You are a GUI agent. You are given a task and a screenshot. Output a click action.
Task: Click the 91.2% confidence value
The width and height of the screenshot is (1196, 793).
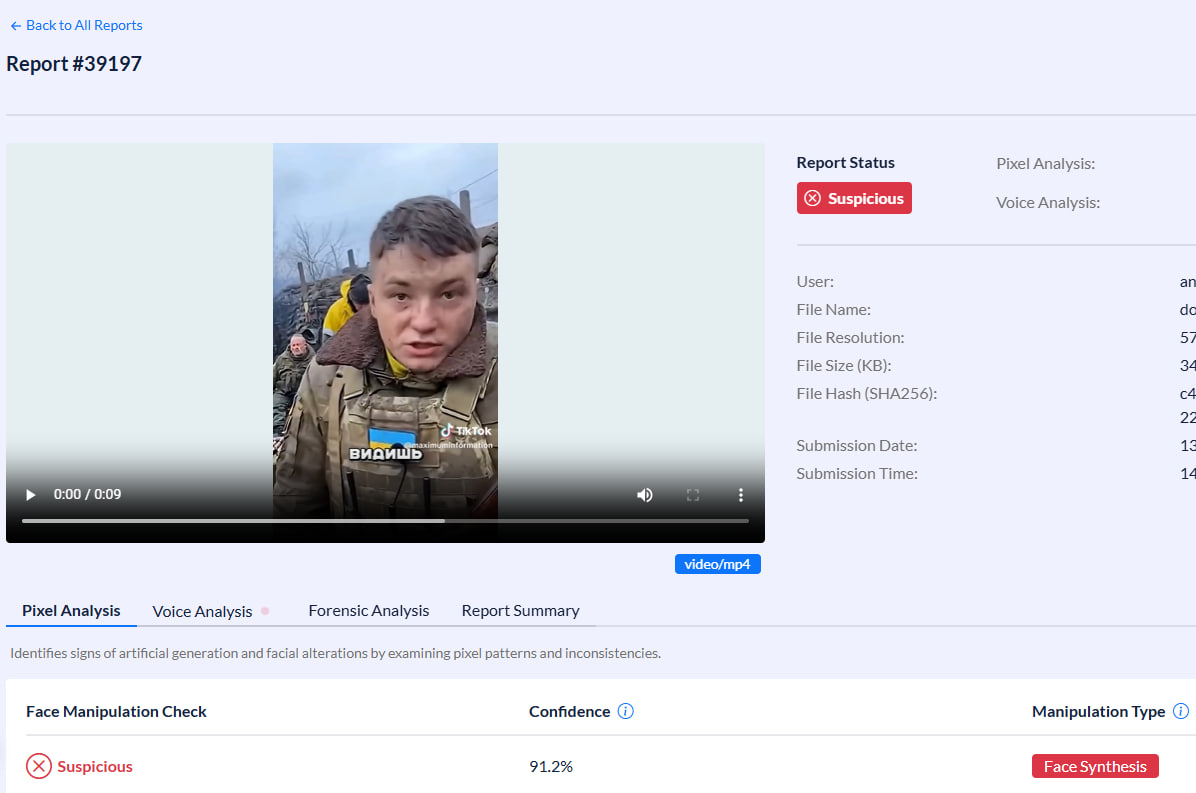[x=551, y=767]
